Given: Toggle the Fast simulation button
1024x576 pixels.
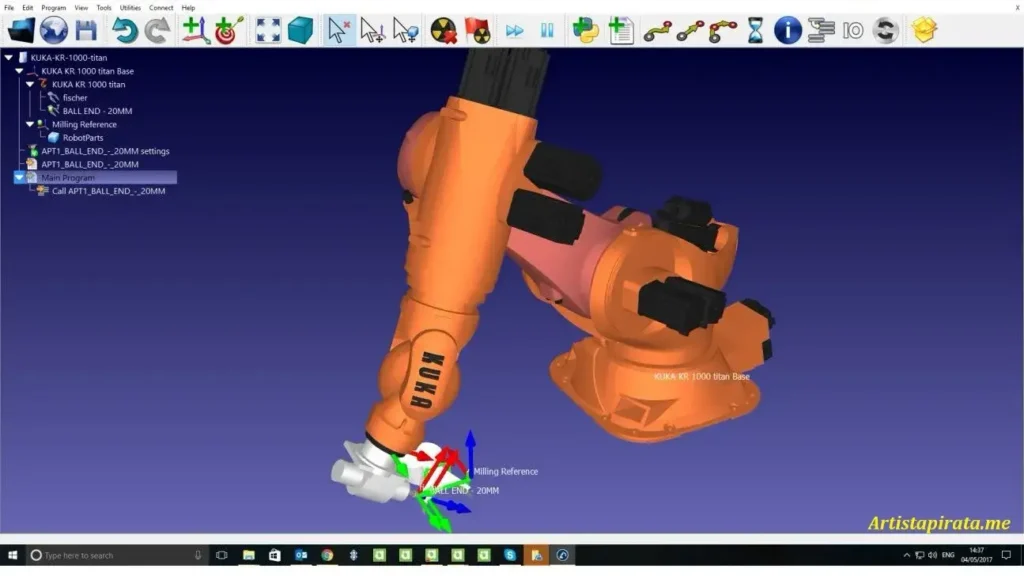Looking at the screenshot, I should 514,30.
